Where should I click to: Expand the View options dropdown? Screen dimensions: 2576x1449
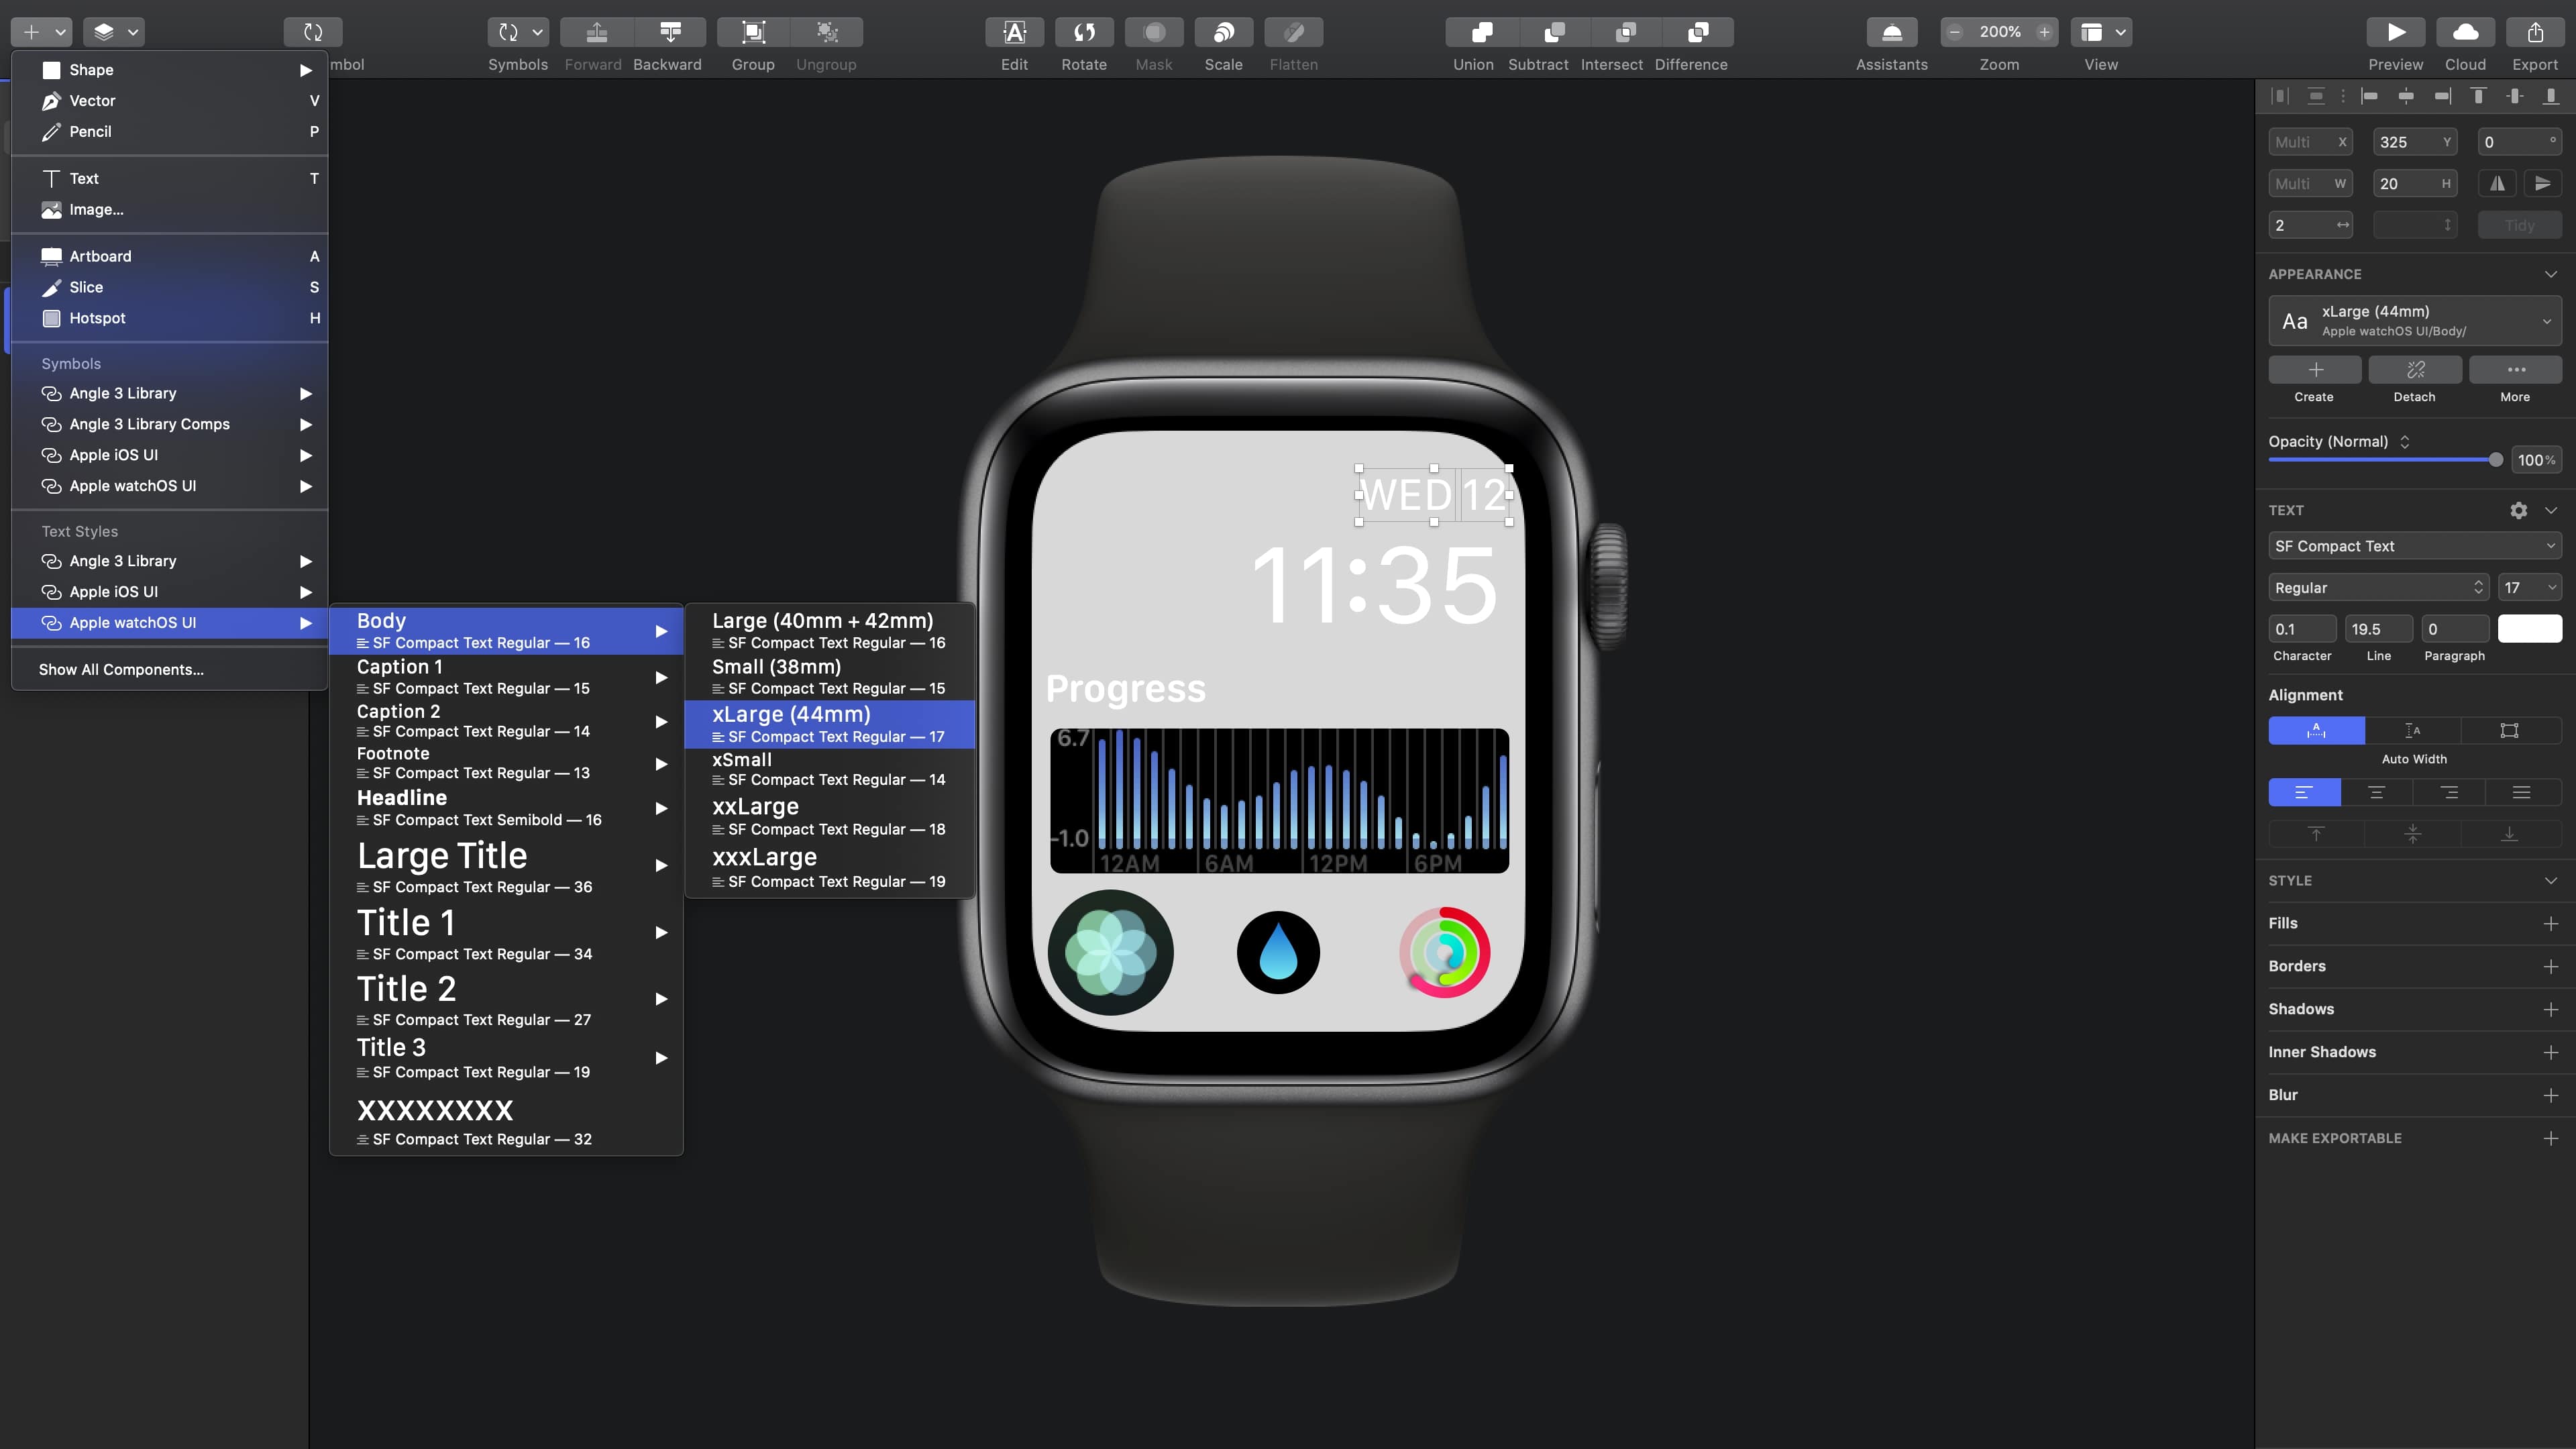(x=2120, y=32)
